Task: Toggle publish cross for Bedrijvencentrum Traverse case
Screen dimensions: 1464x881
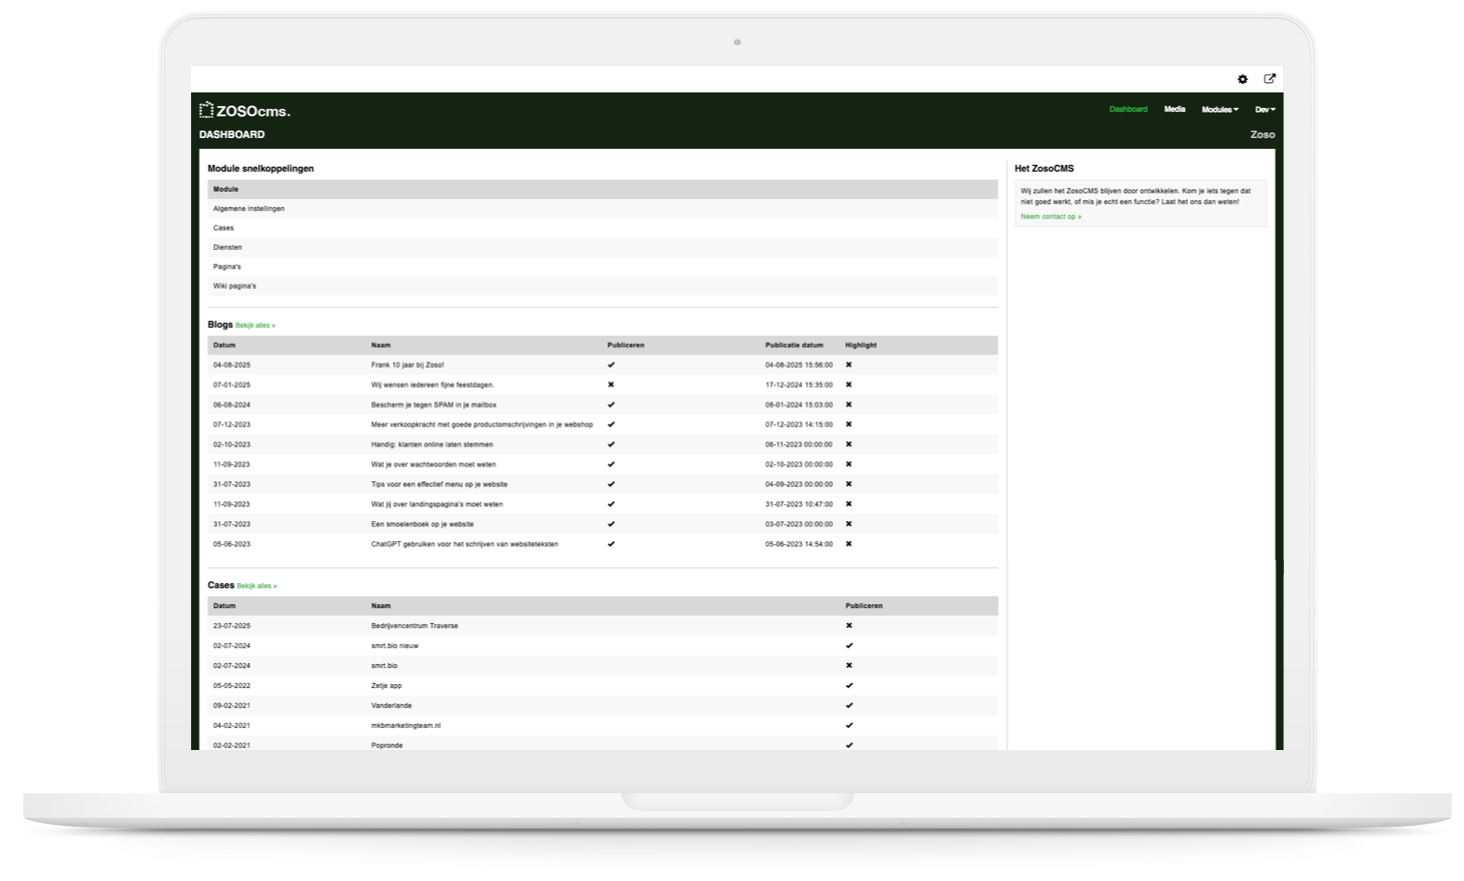Action: coord(849,626)
